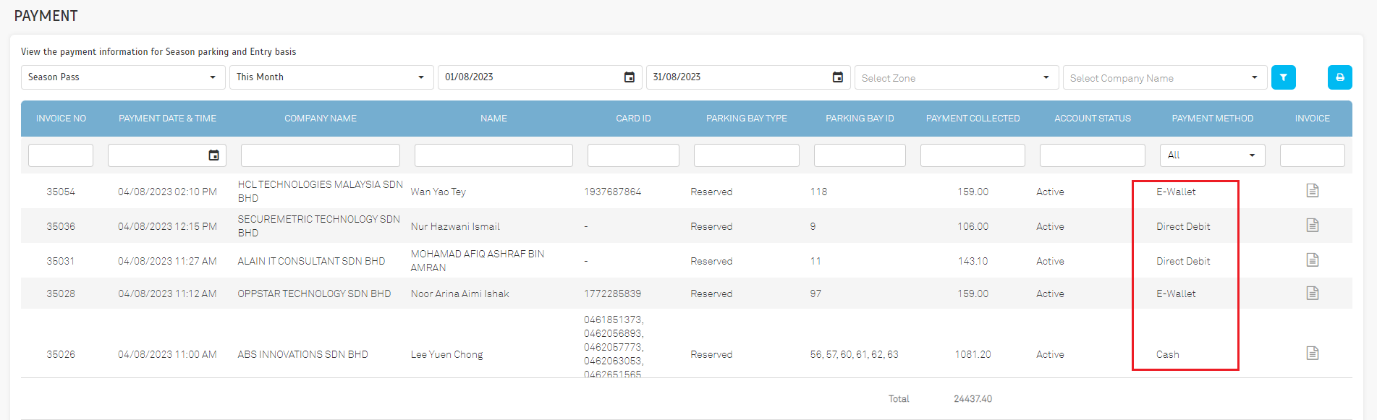This screenshot has height=420, width=1377.
Task: Click ABS INNOVATIONS SDN BHD cell
Action: point(304,354)
